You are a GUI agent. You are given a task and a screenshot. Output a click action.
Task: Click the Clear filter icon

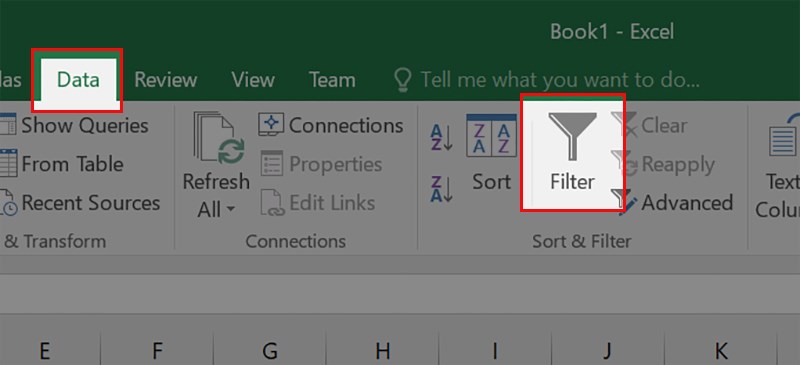[624, 125]
